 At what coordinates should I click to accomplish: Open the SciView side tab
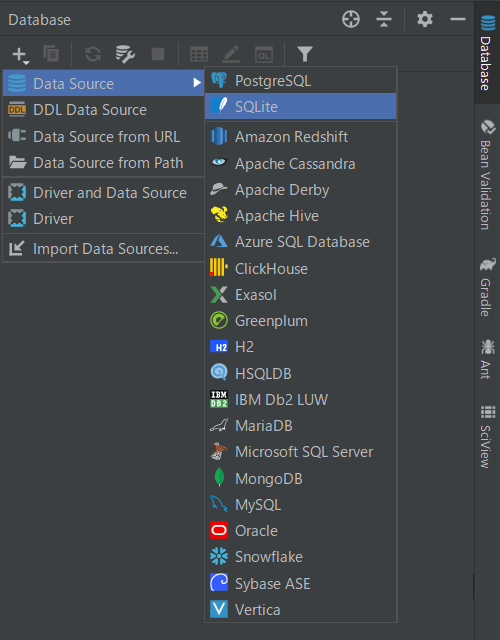pyautogui.click(x=487, y=437)
